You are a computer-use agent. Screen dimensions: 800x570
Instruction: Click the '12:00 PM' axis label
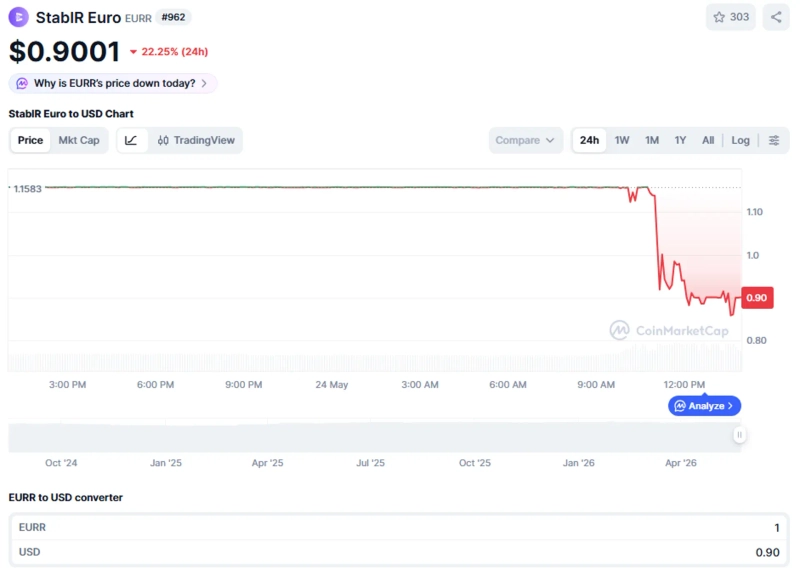(x=684, y=385)
